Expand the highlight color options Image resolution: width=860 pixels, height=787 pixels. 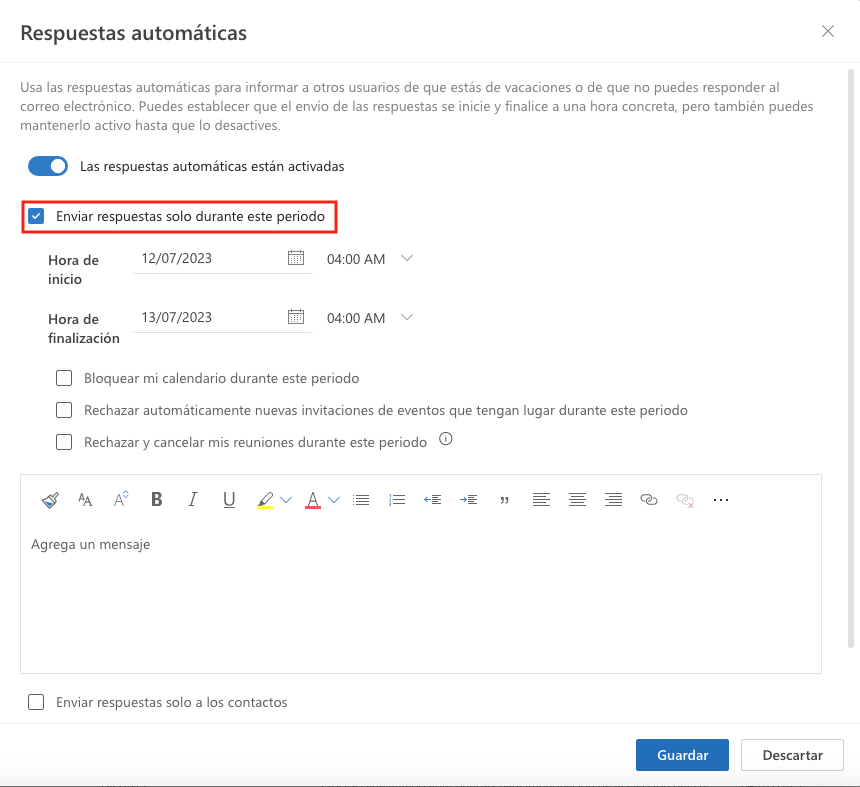284,499
